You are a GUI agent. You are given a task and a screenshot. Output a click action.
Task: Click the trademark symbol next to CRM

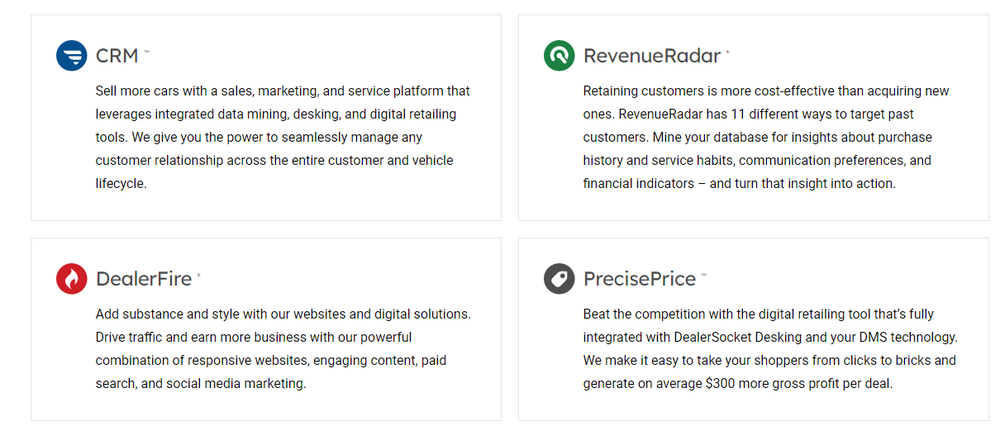pyautogui.click(x=147, y=51)
